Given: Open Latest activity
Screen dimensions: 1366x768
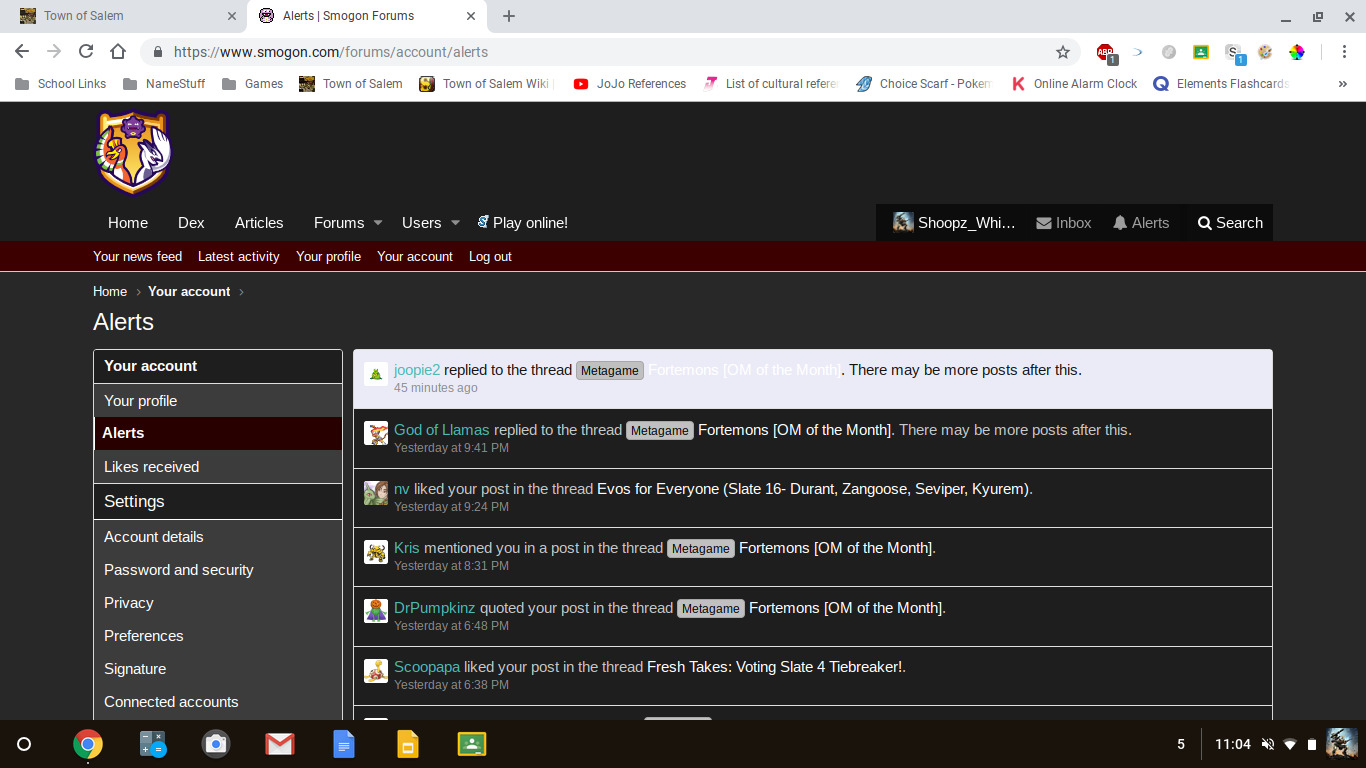Looking at the screenshot, I should [239, 257].
